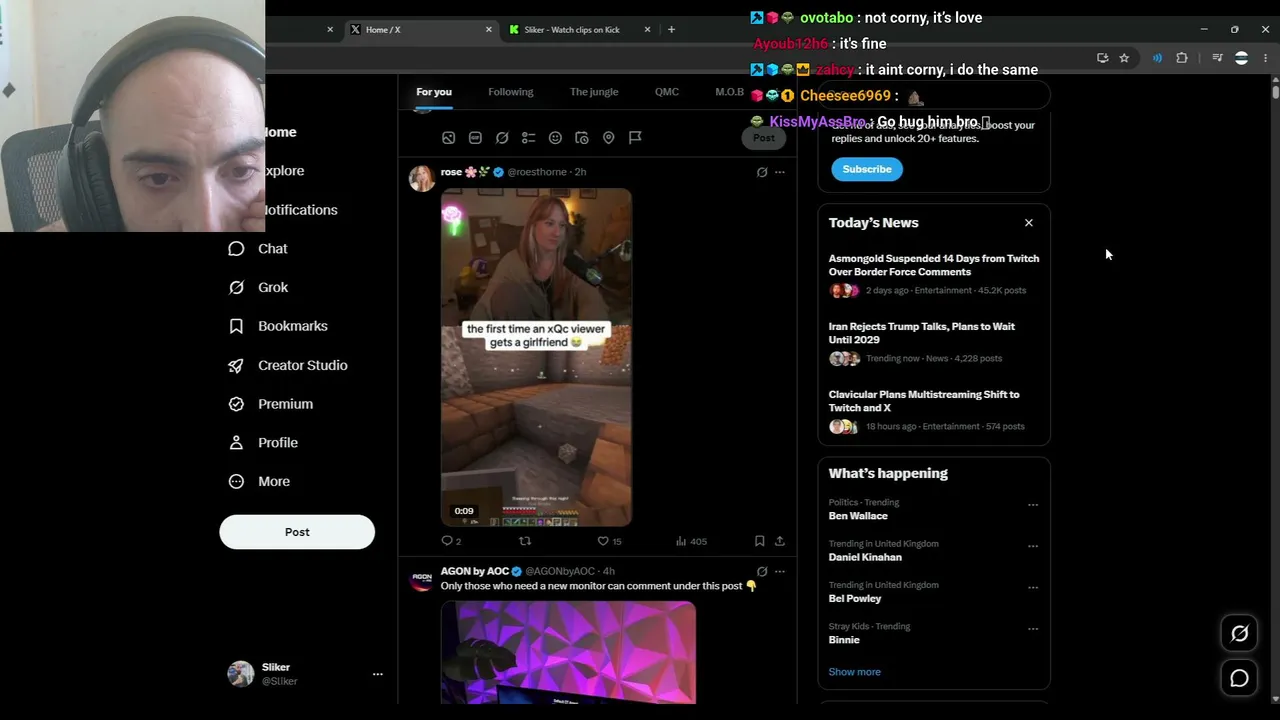Open options for Daniel Kinahan trend
Image resolution: width=1280 pixels, height=720 pixels.
[x=1033, y=546]
